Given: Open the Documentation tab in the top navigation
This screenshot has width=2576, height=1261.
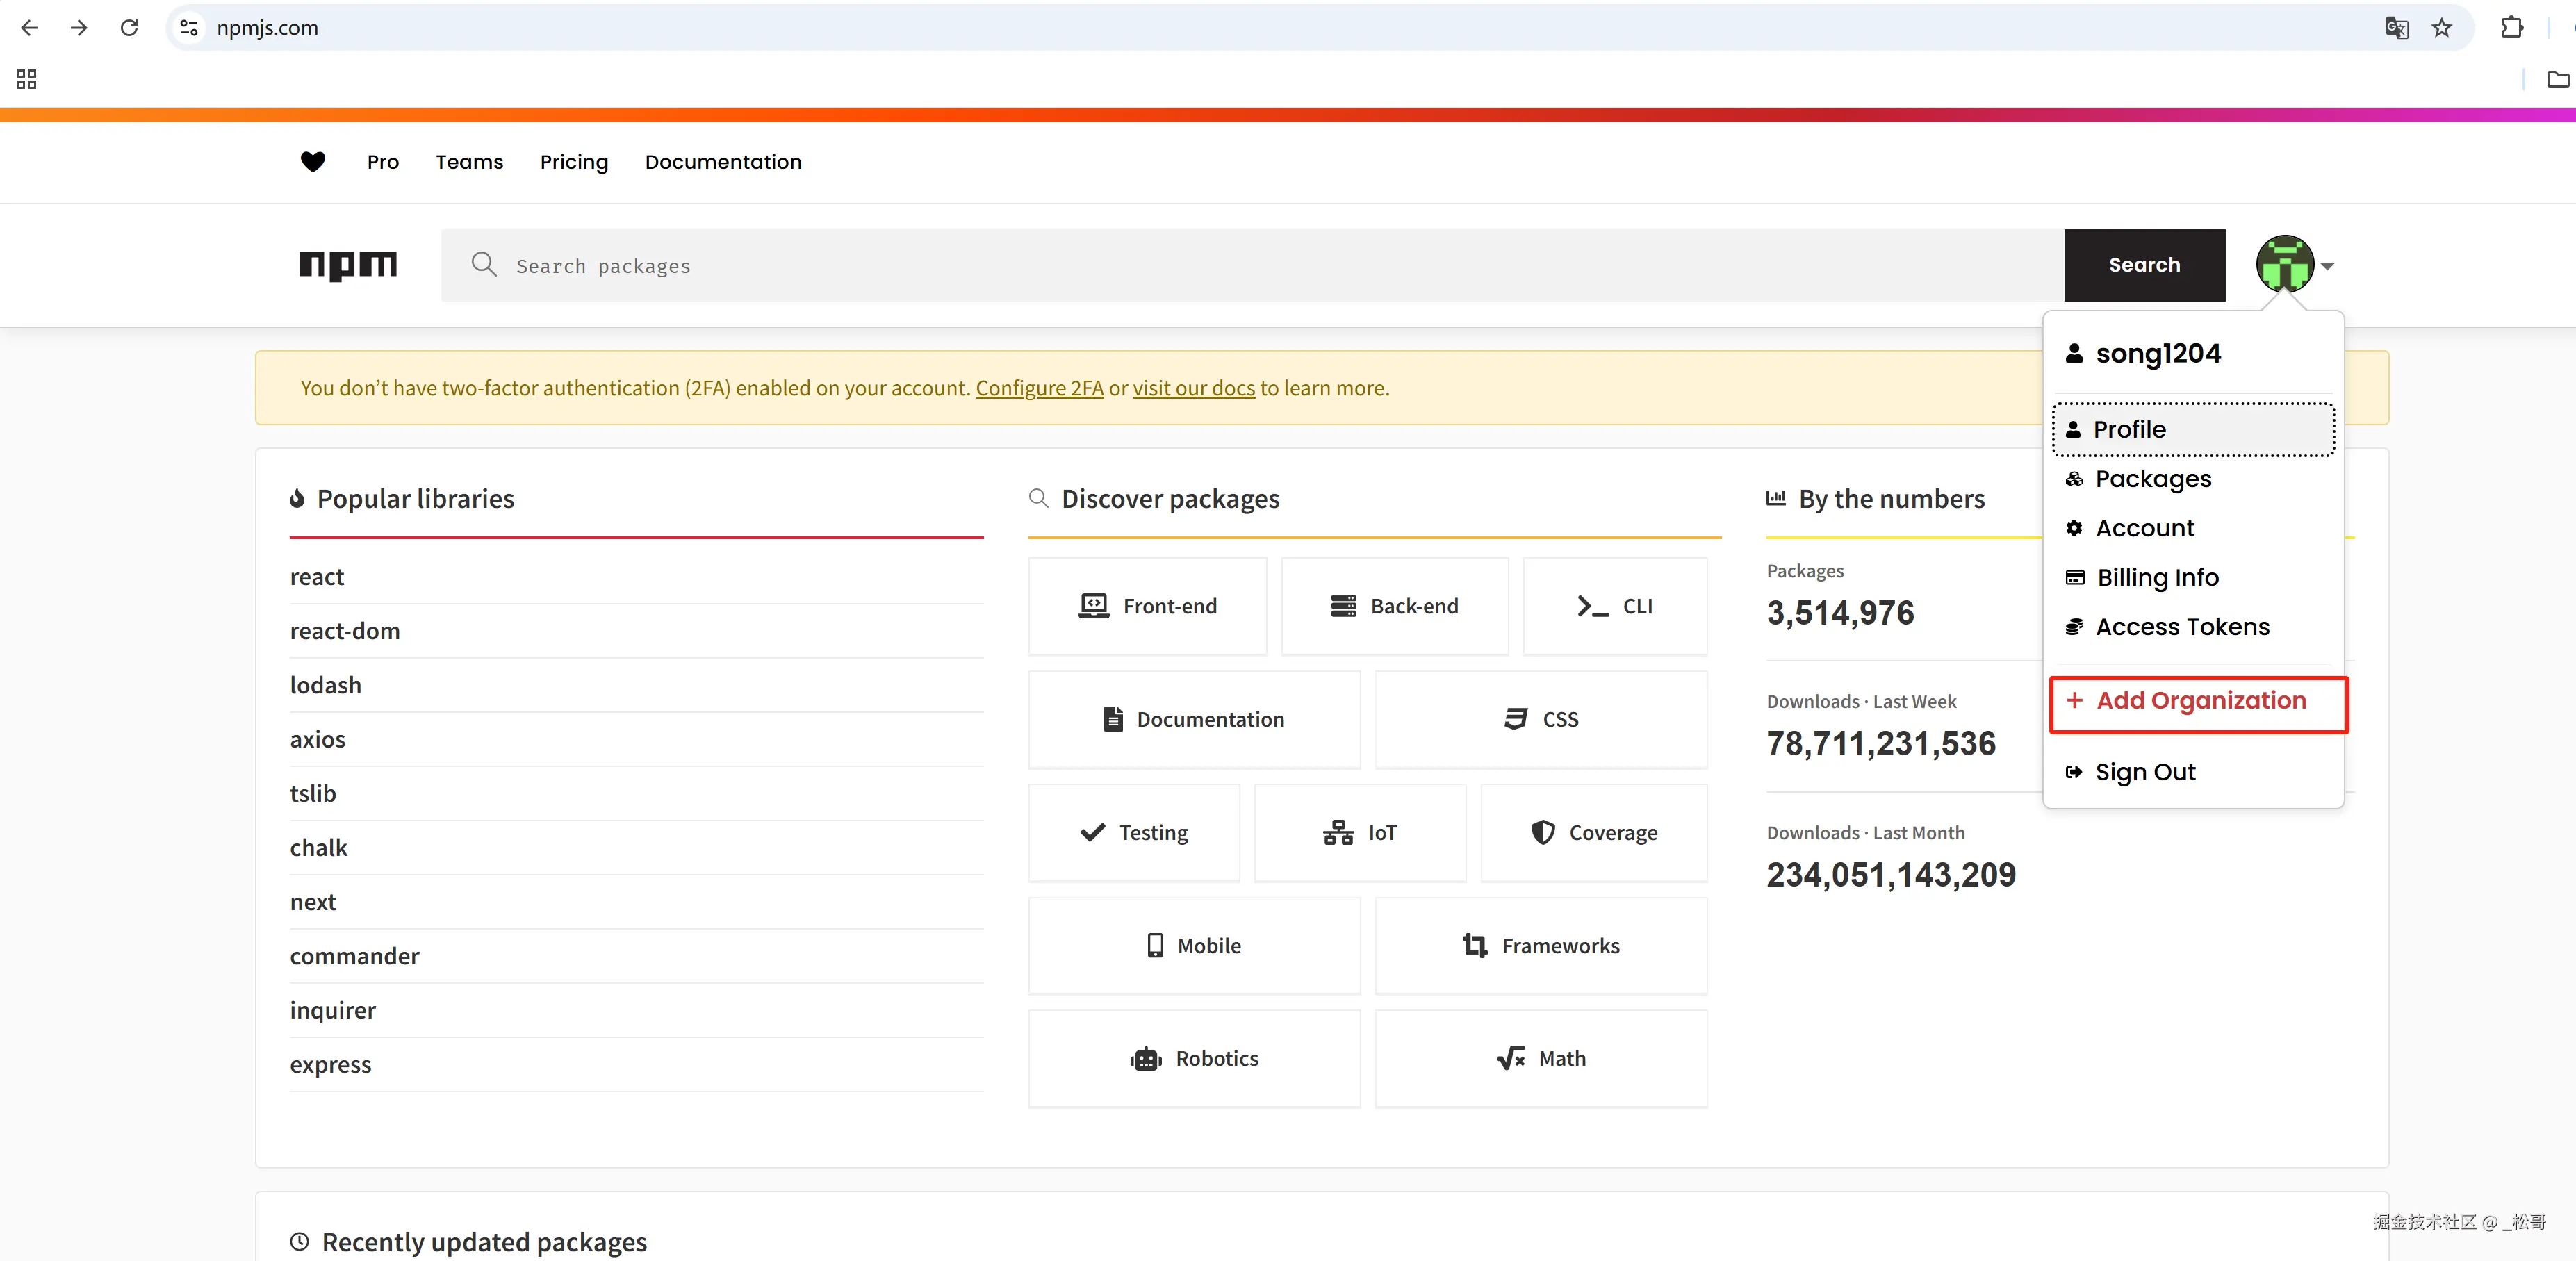Looking at the screenshot, I should (723, 162).
